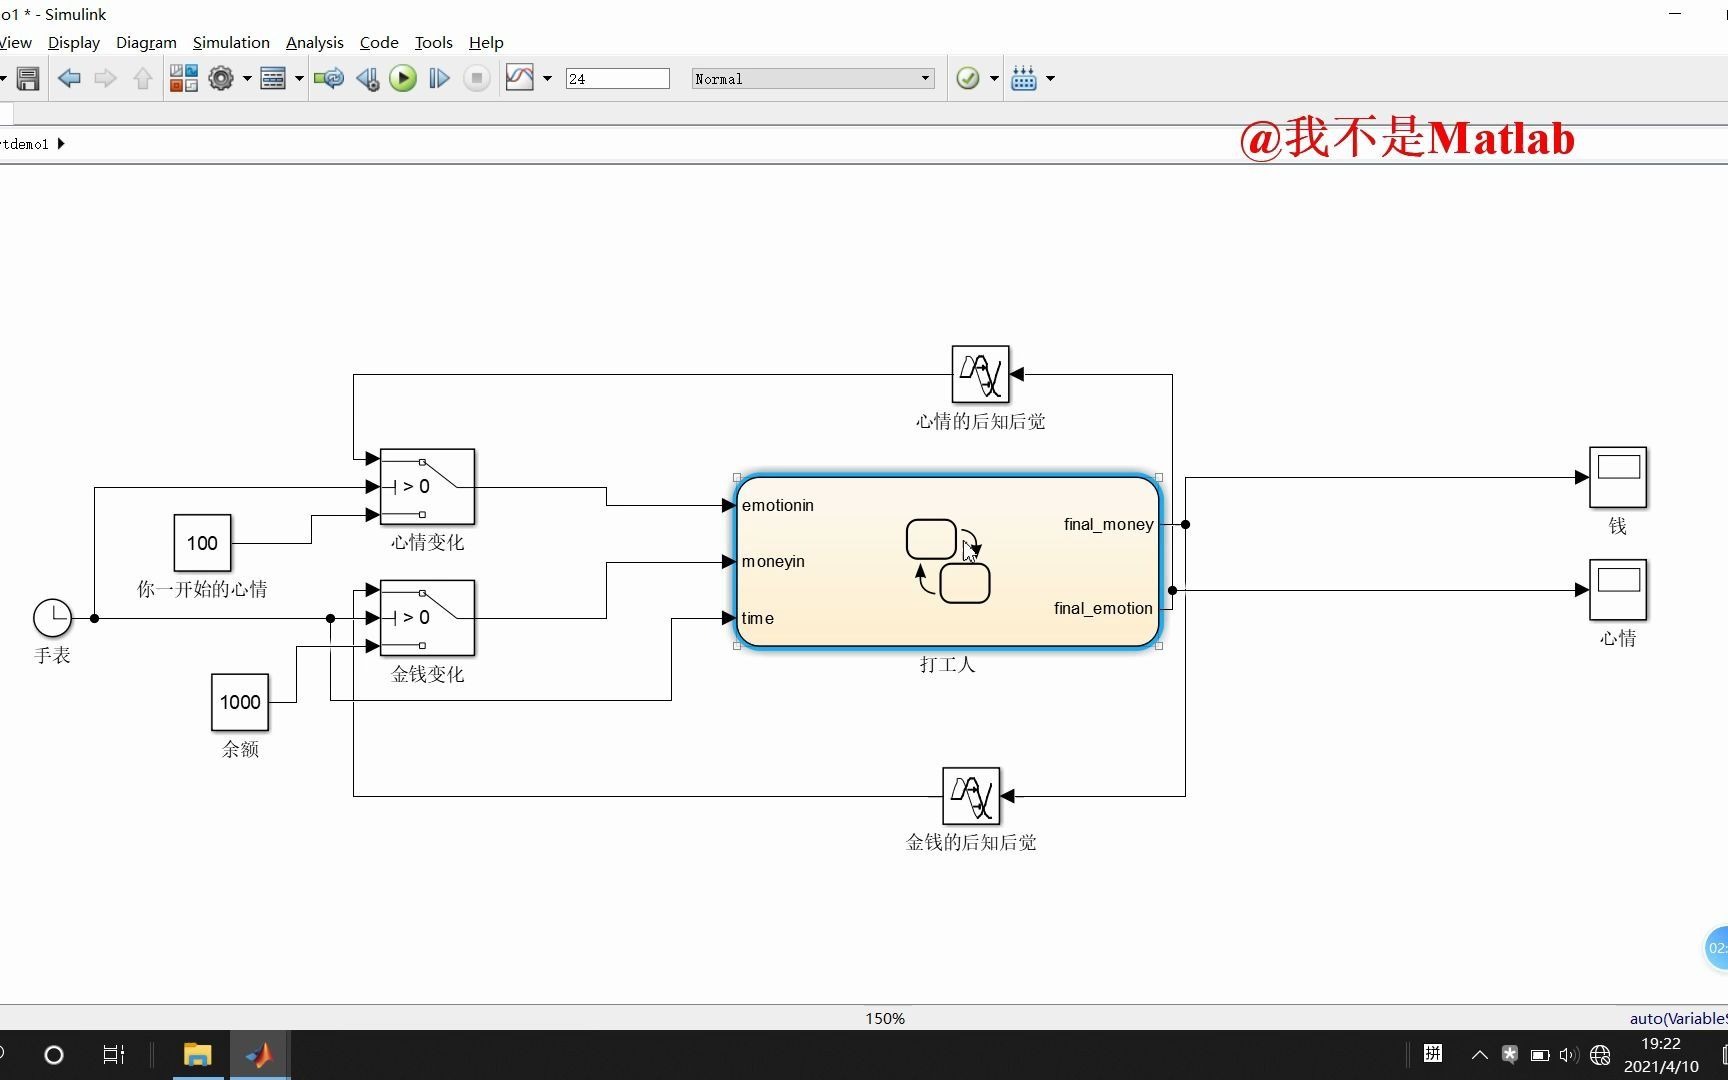Click the simulation stop time field showing 24
The width and height of the screenshot is (1728, 1080).
coord(617,78)
